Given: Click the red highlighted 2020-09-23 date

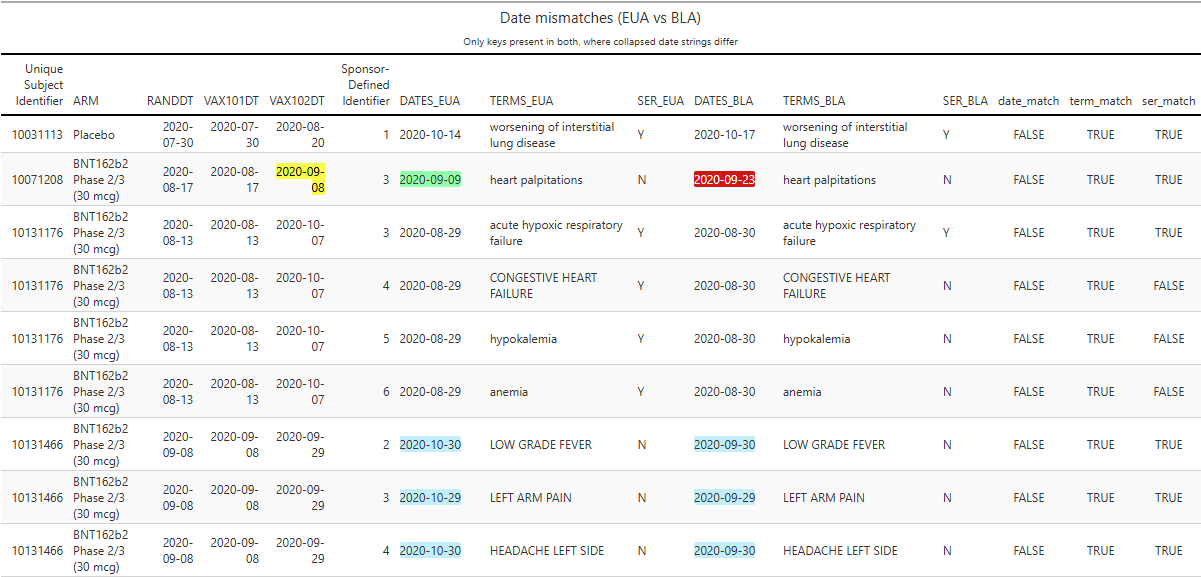Looking at the screenshot, I should [x=724, y=180].
